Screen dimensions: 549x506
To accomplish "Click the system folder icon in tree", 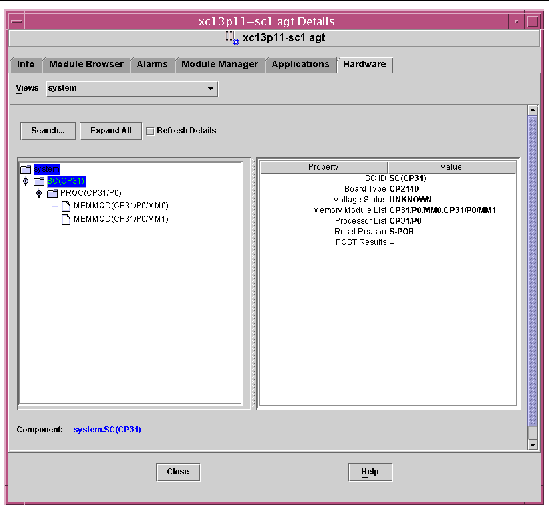I will pos(26,169).
